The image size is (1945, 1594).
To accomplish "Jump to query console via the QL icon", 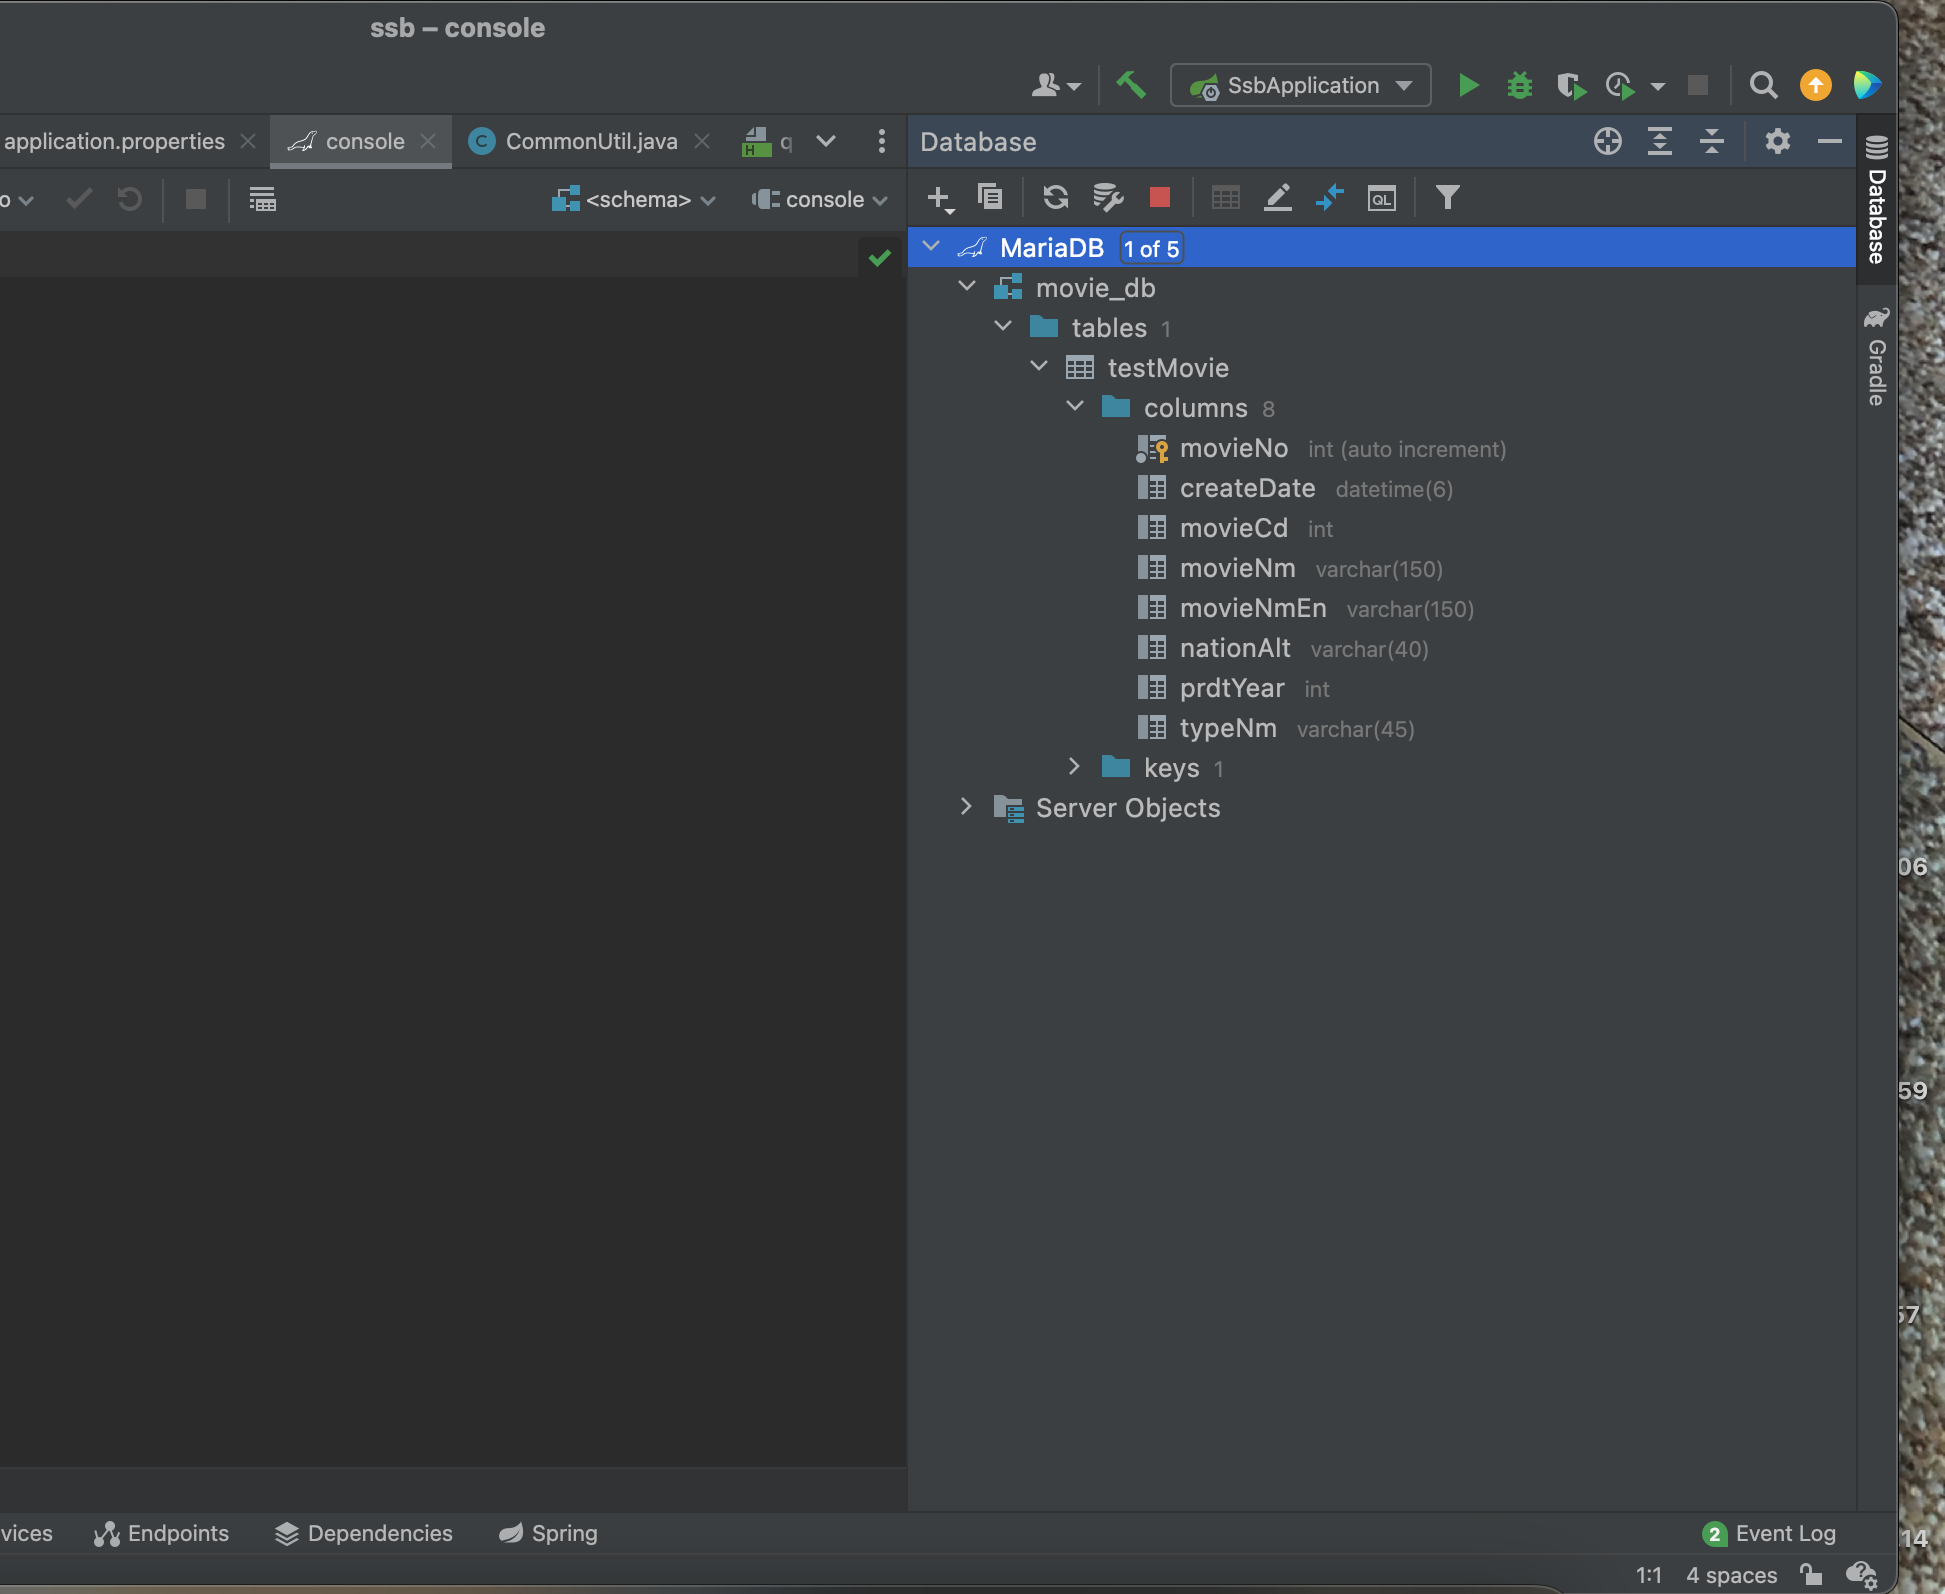I will pos(1381,198).
